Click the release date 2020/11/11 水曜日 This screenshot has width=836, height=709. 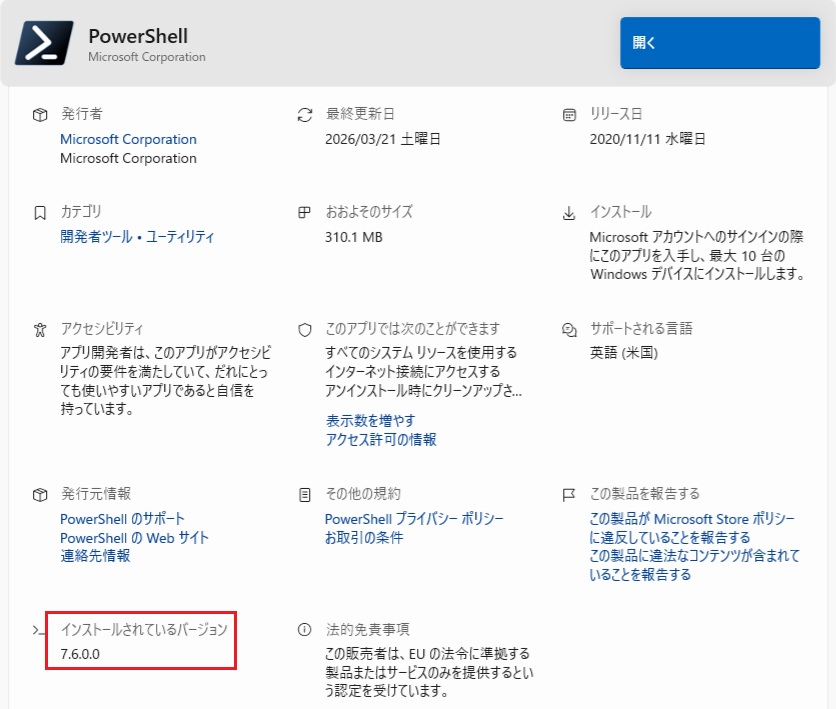point(647,139)
